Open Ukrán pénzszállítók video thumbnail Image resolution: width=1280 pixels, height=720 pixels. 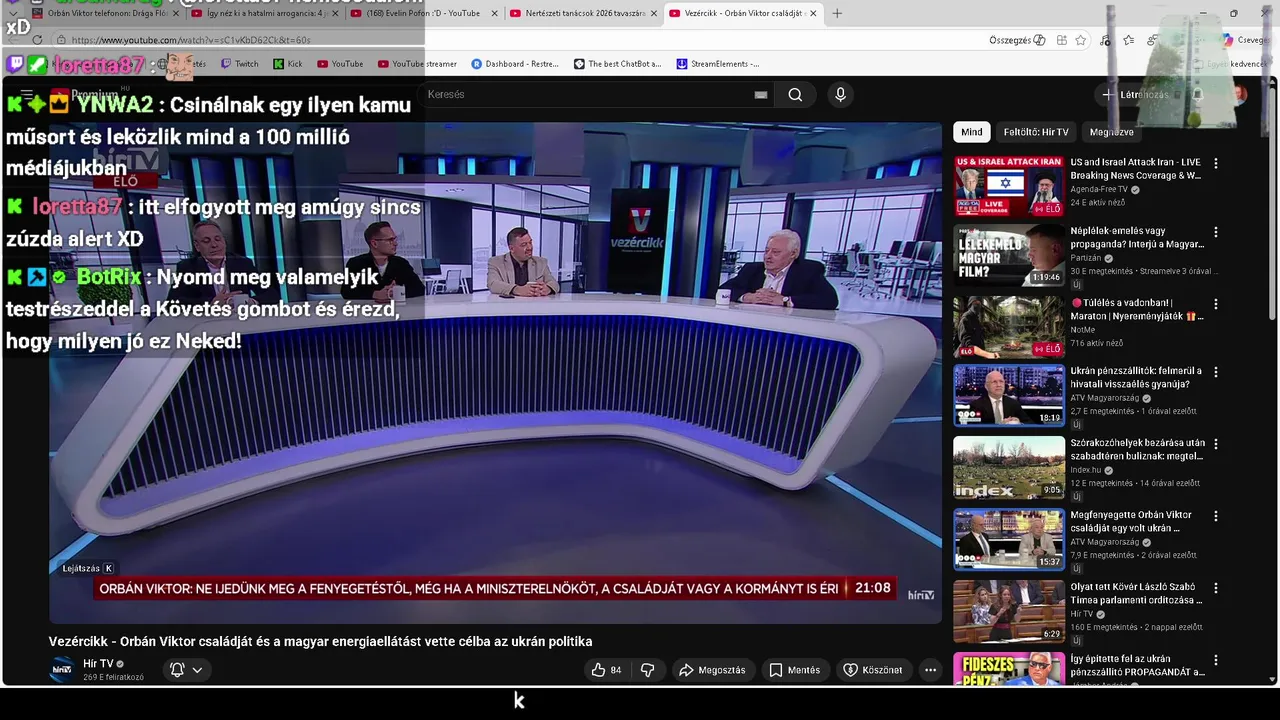click(1009, 395)
